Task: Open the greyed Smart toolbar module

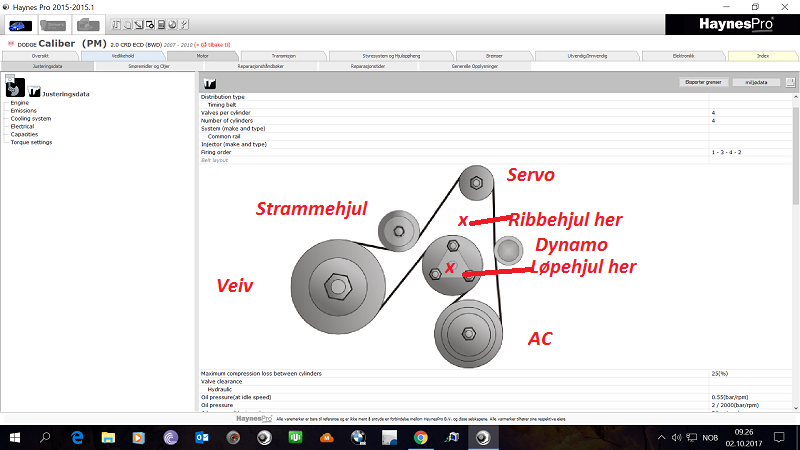Action: pos(53,24)
